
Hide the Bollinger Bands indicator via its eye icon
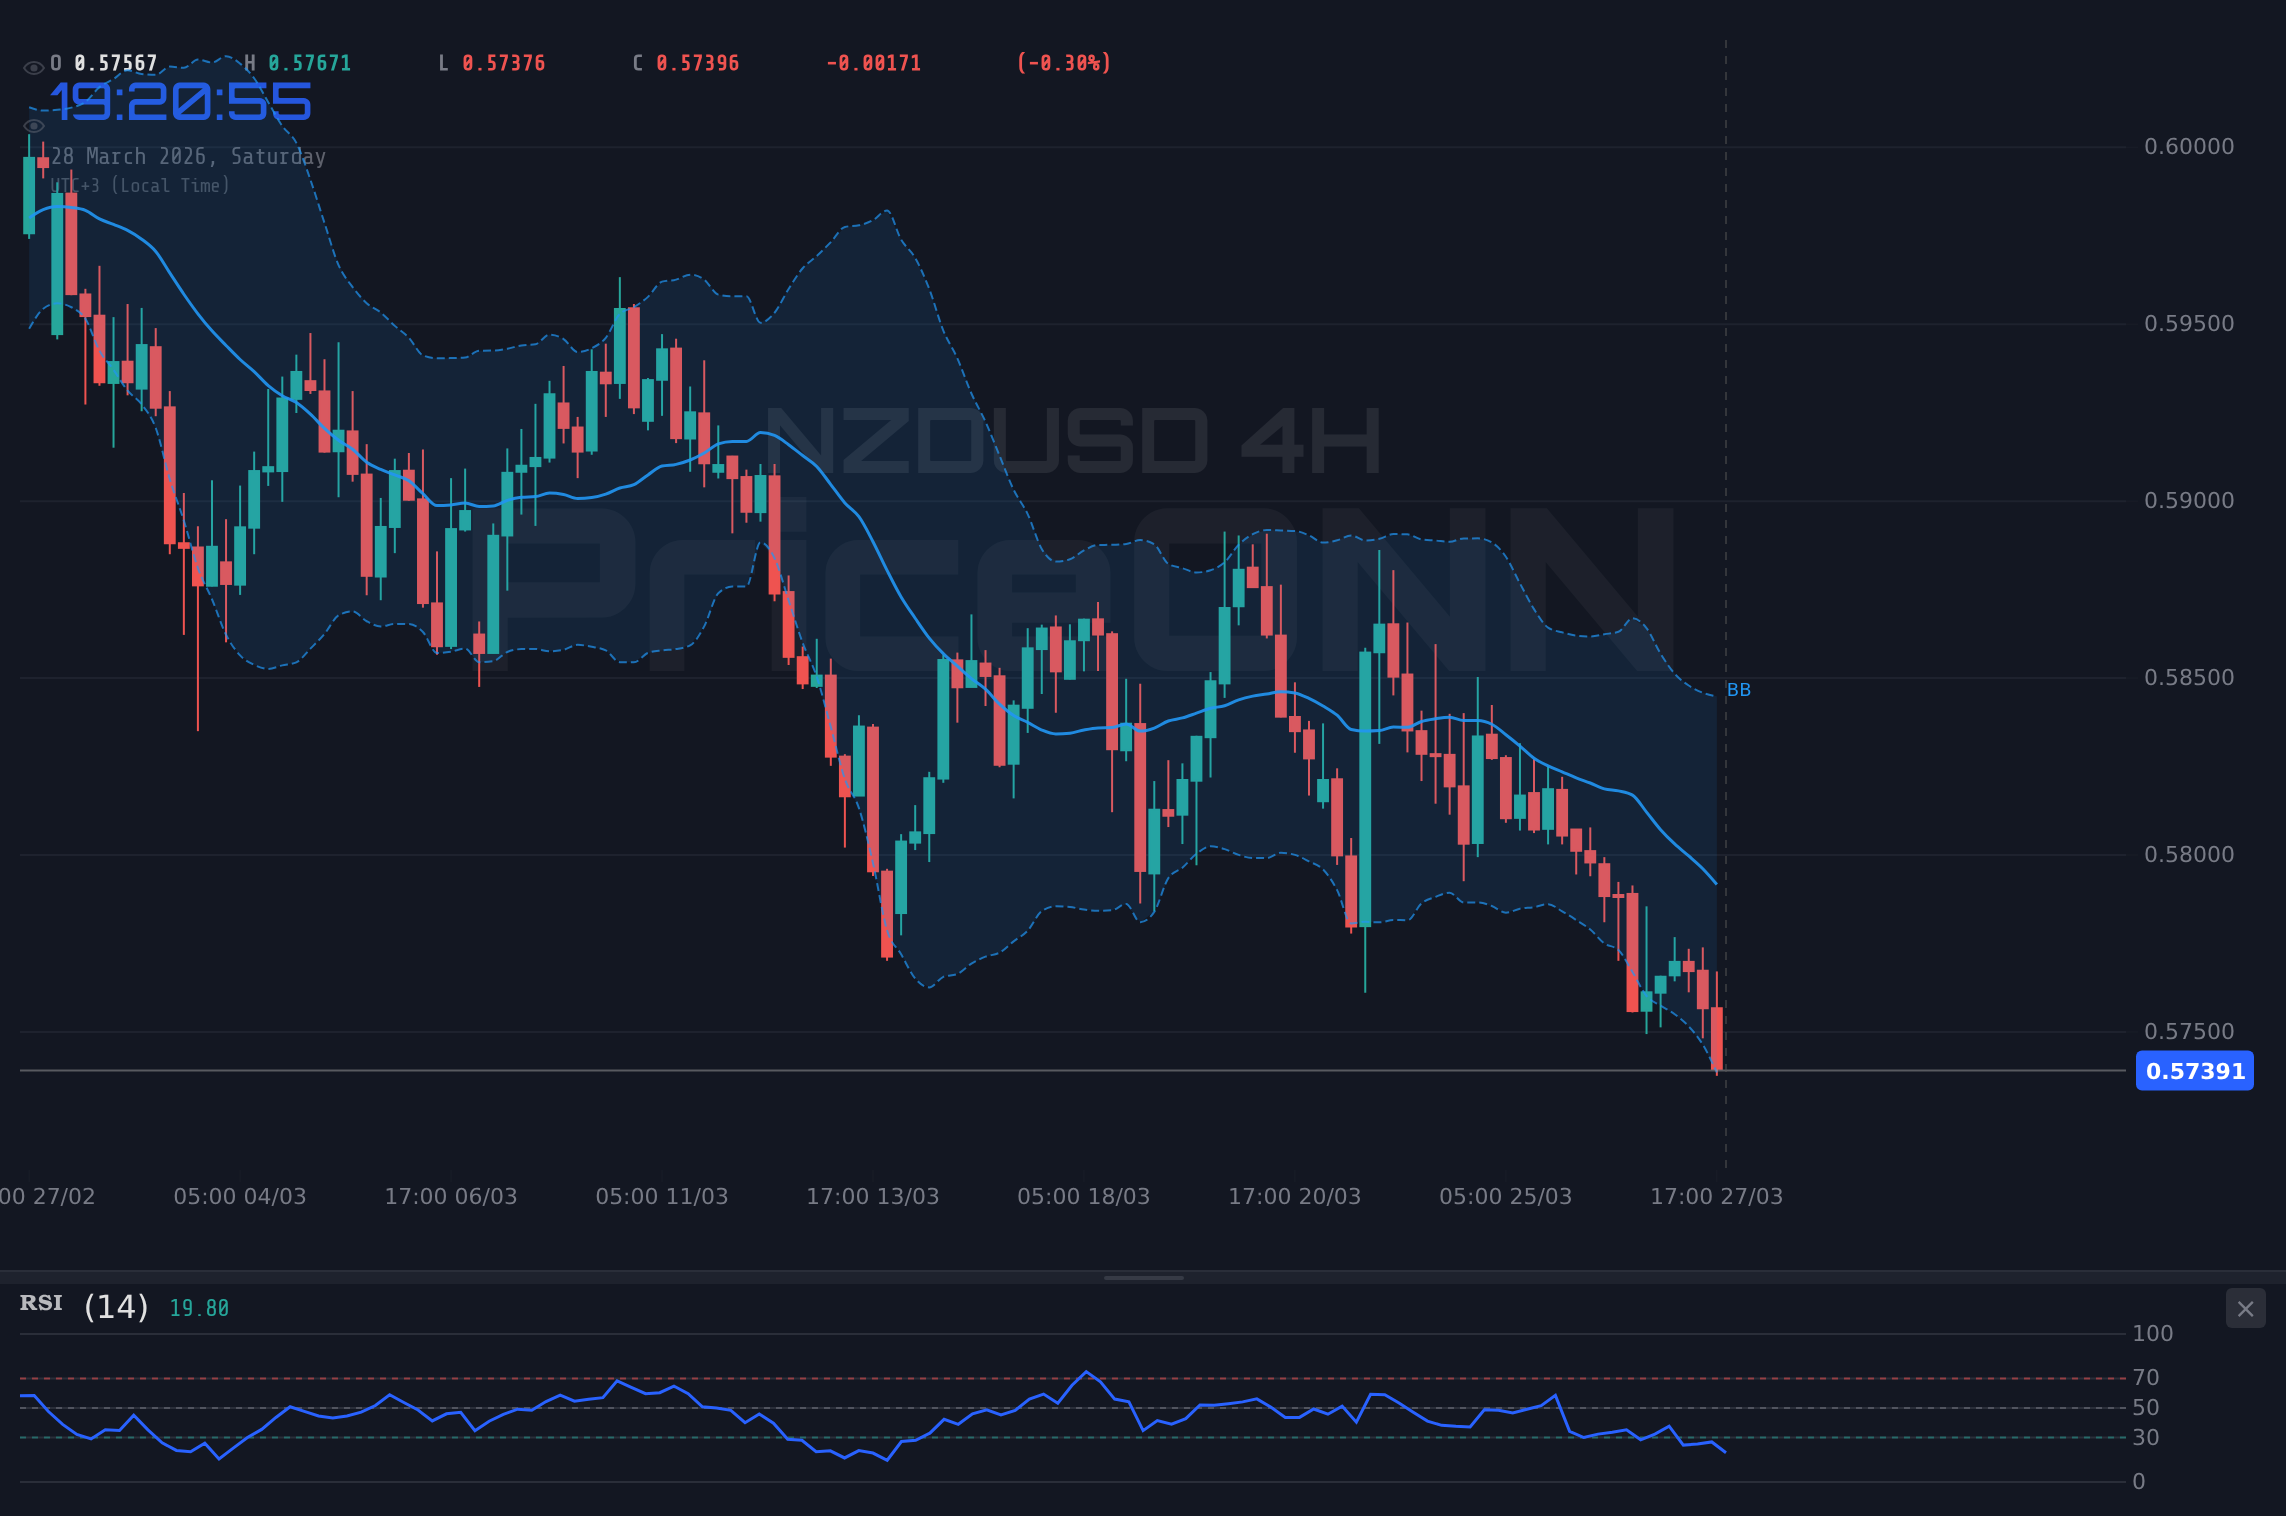(x=33, y=125)
